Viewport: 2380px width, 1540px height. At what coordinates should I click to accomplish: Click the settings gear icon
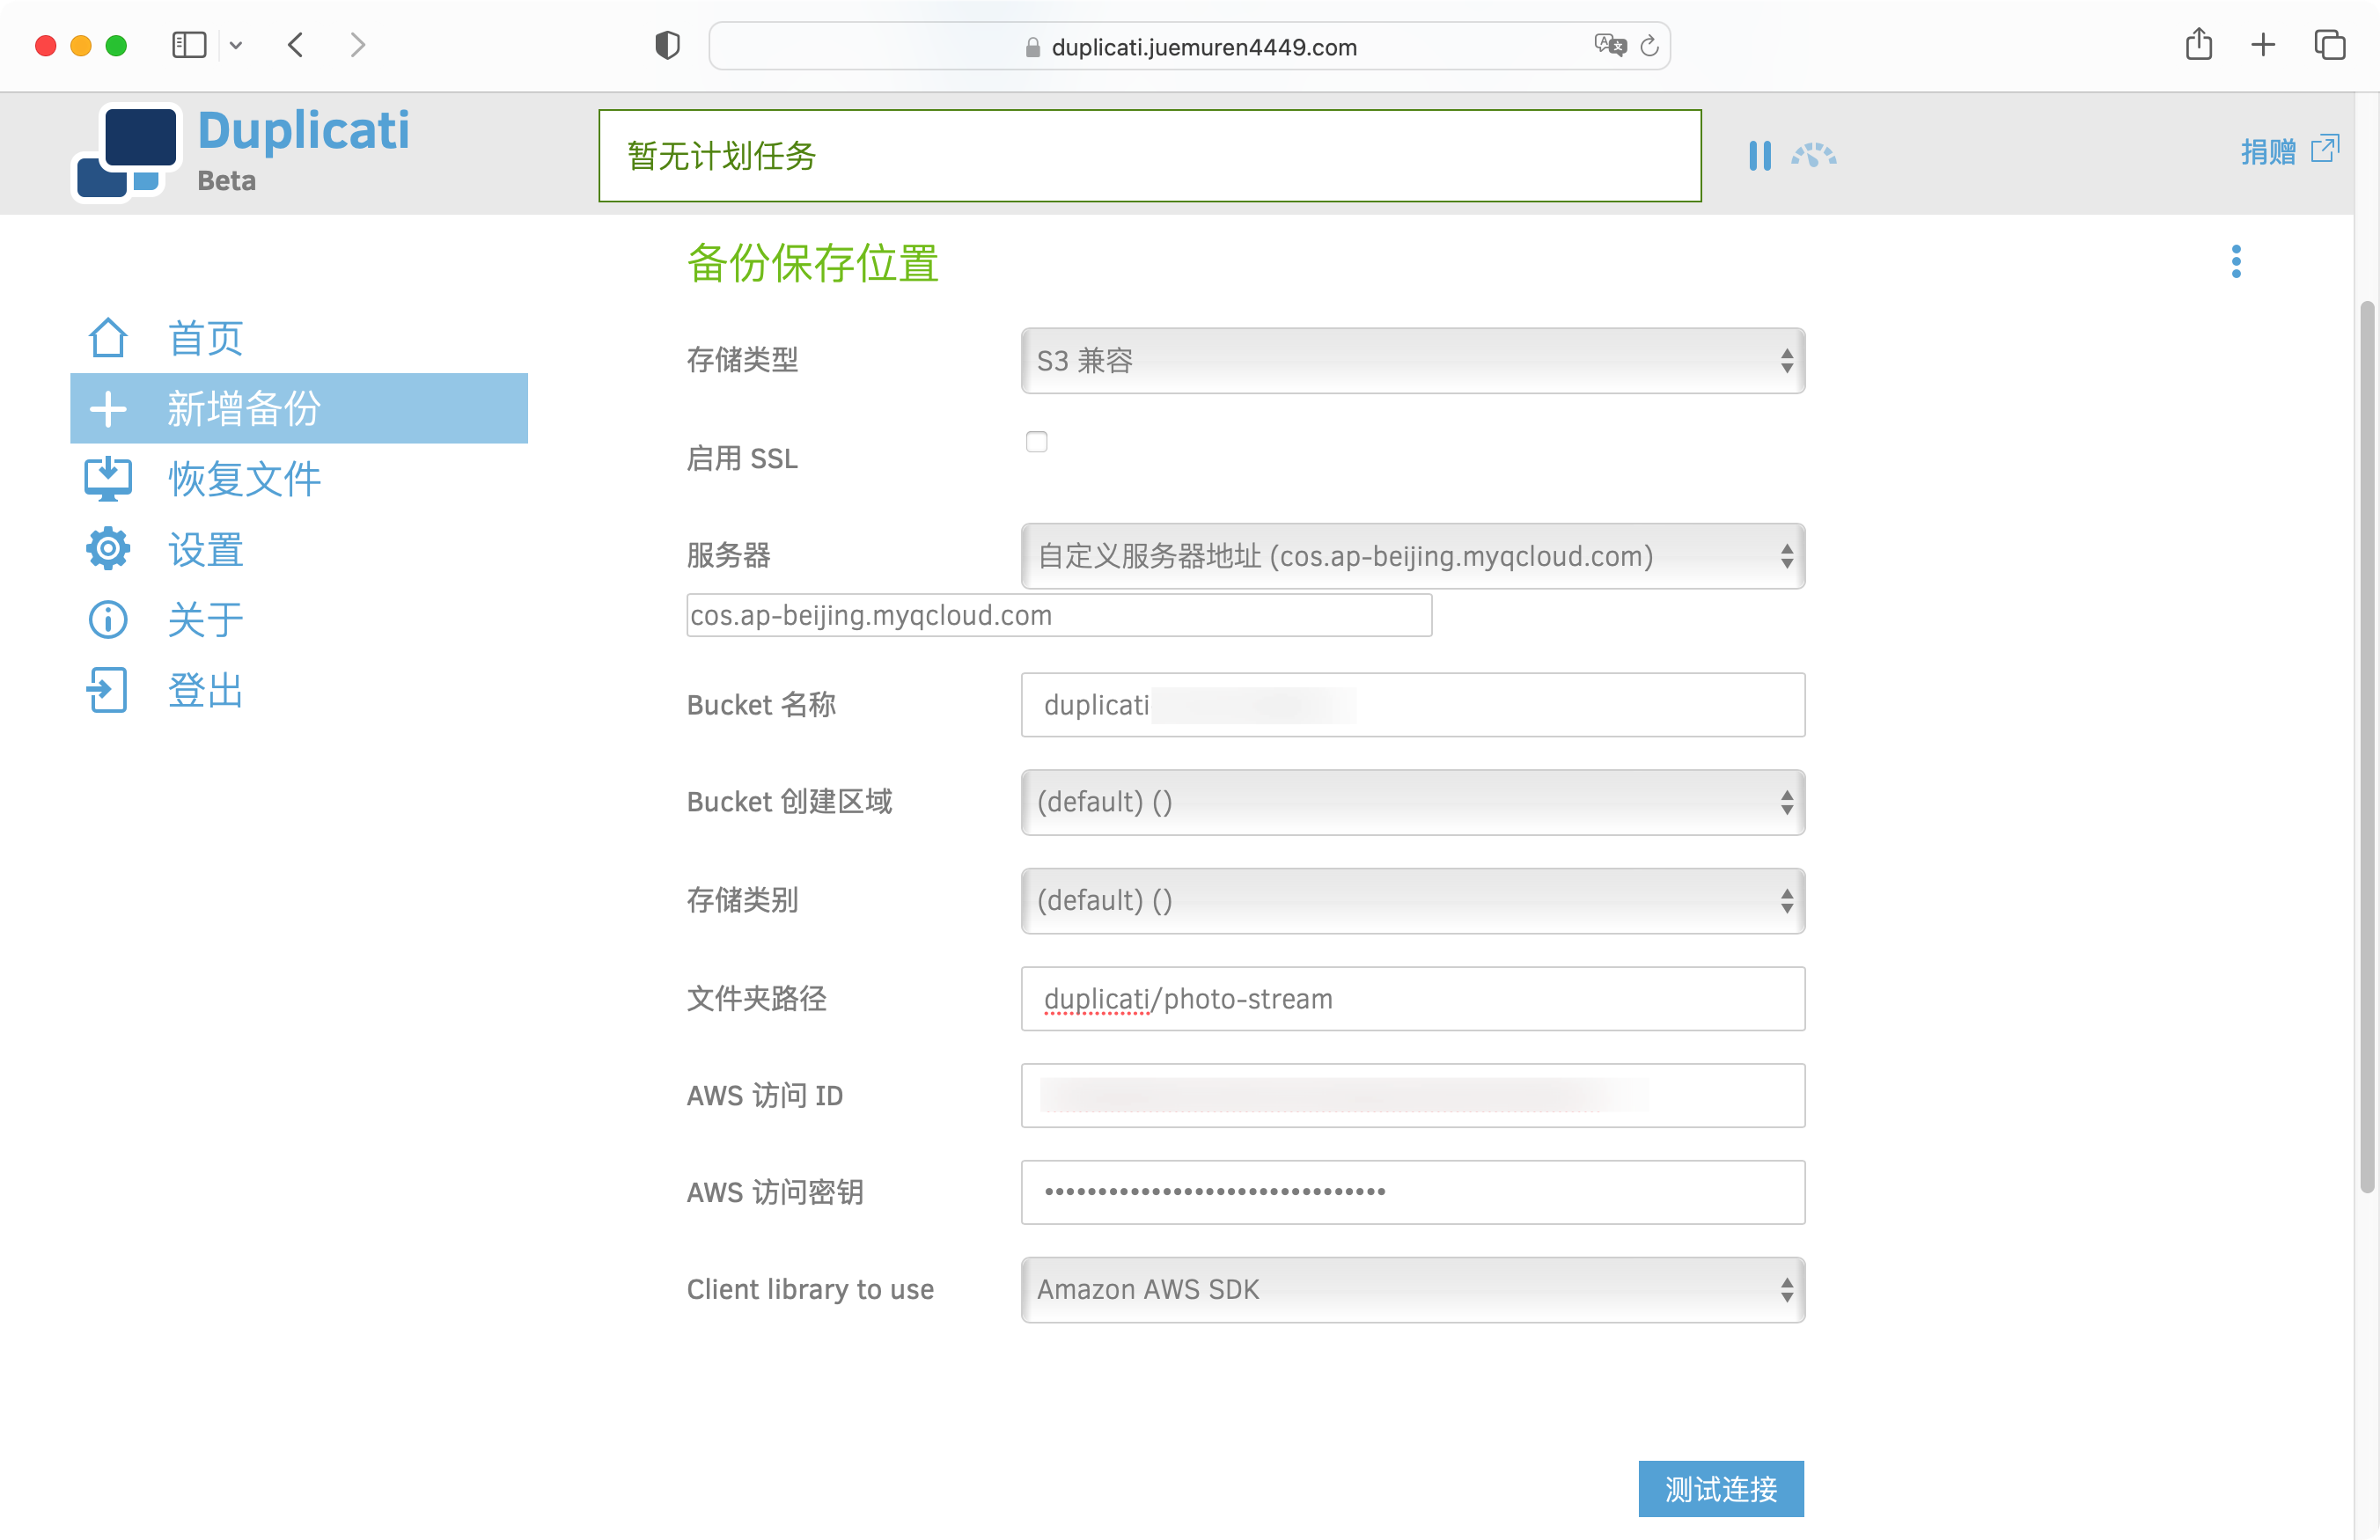pos(108,549)
